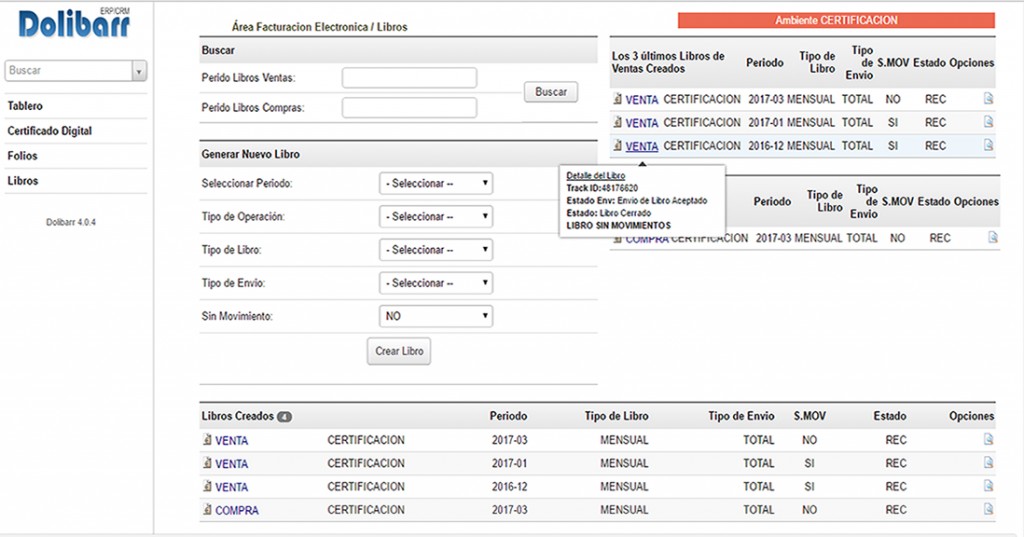Expand the Seleccionar Periodo dropdown

click(x=436, y=184)
